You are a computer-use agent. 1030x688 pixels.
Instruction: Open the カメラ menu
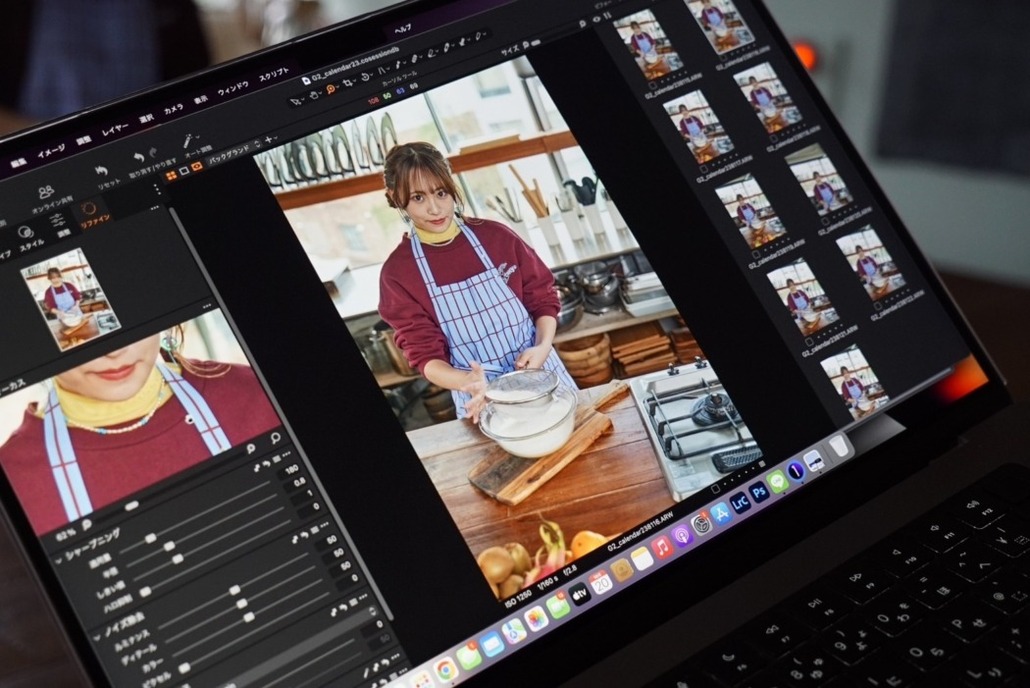pos(173,108)
